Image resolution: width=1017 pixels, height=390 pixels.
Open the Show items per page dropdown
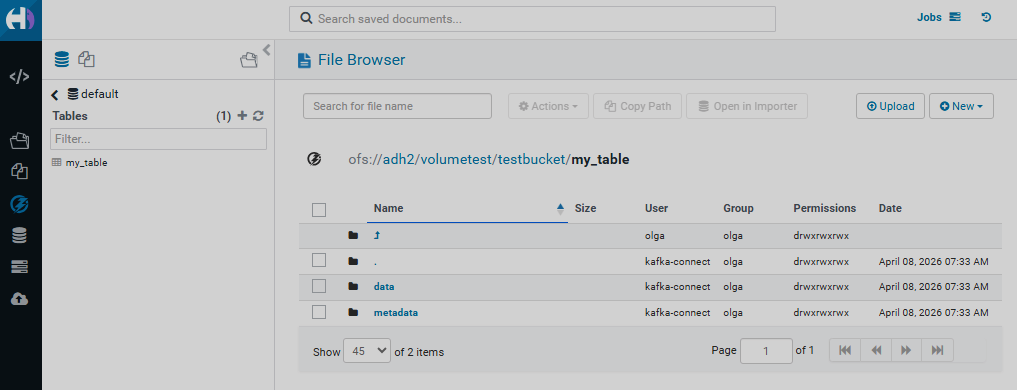click(367, 350)
